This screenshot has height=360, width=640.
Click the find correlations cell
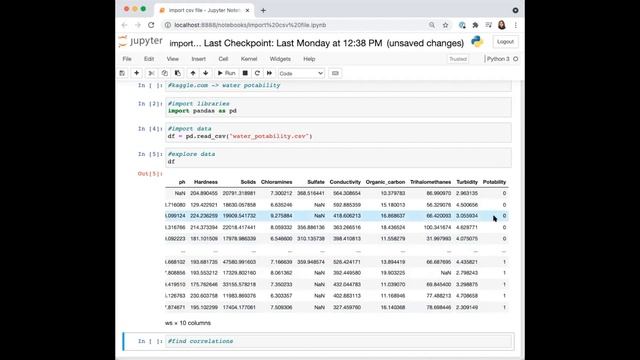pyautogui.click(x=339, y=341)
